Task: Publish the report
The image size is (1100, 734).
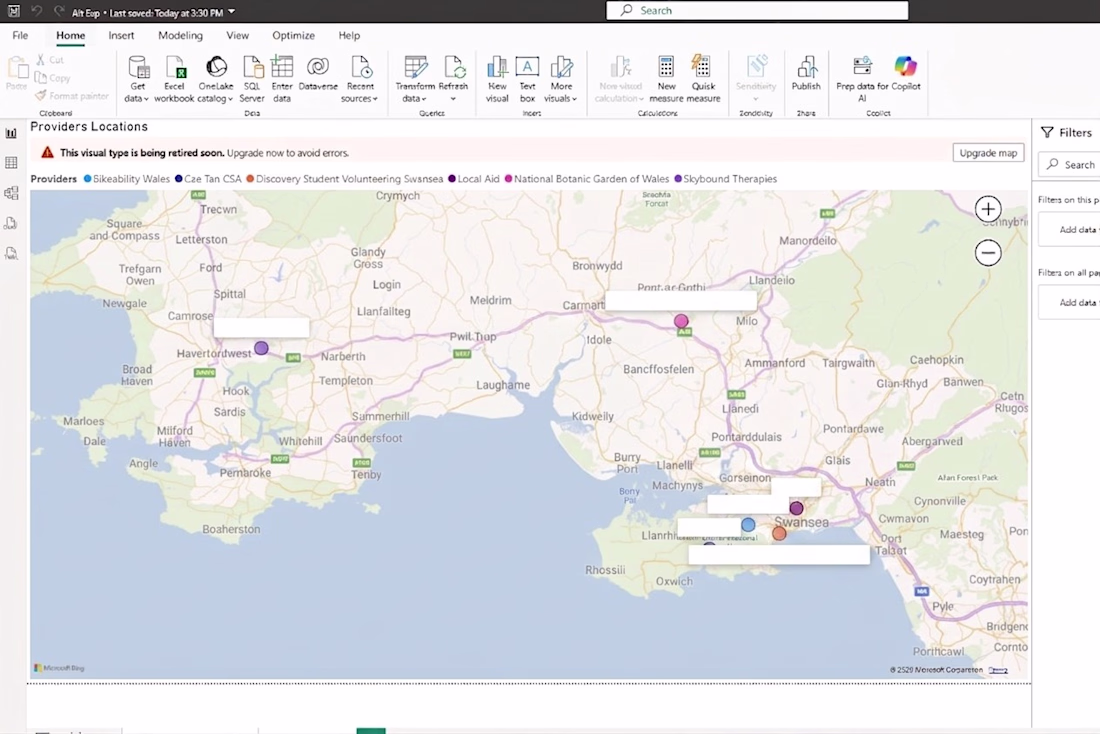Action: point(806,74)
